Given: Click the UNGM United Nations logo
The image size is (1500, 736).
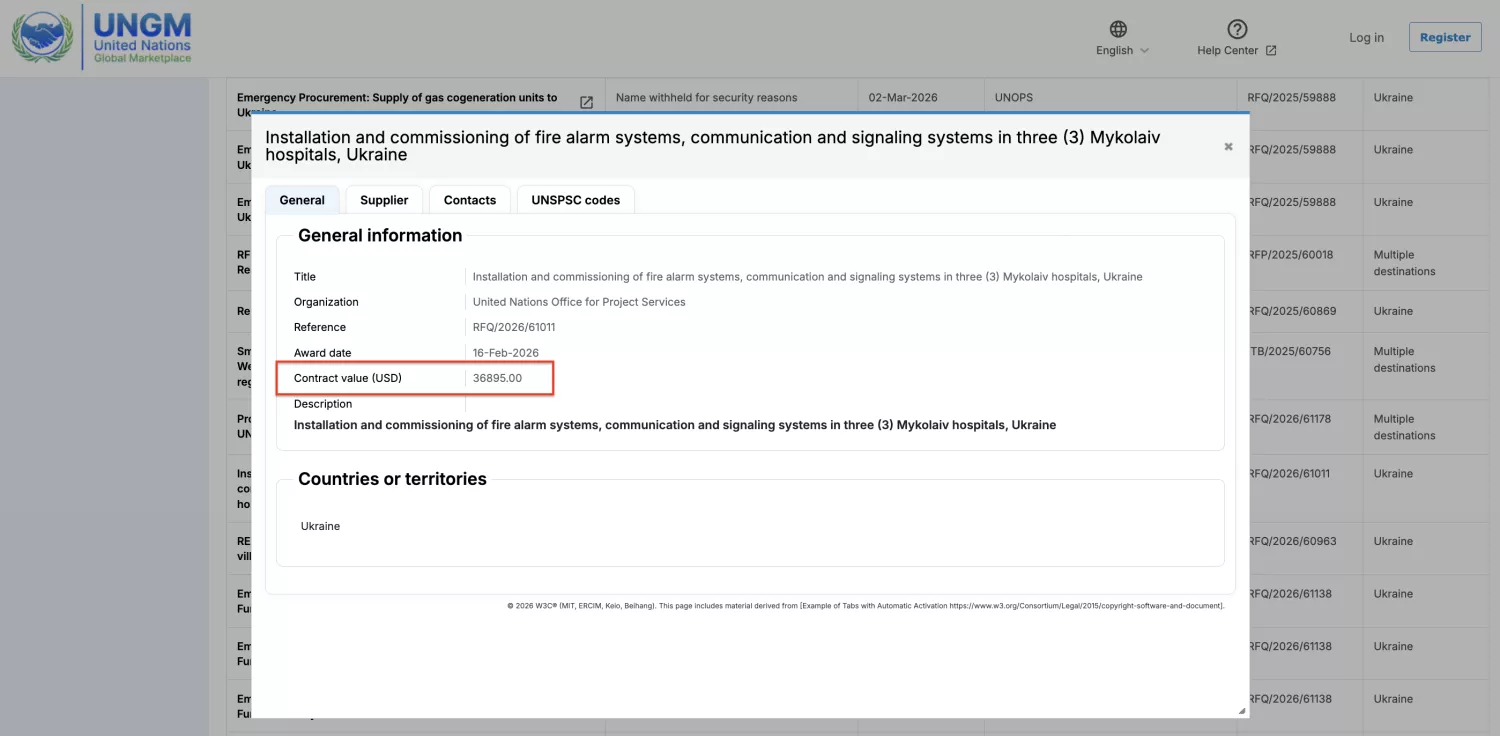Looking at the screenshot, I should (102, 38).
